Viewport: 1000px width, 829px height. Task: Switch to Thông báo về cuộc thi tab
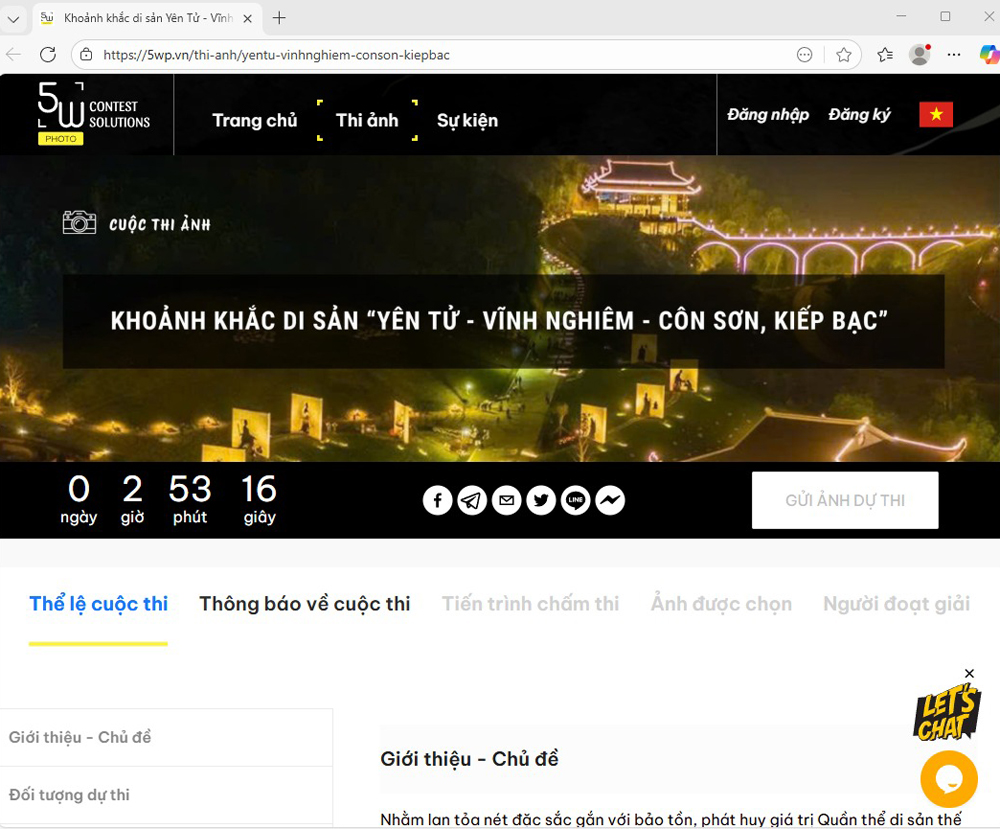tap(305, 604)
